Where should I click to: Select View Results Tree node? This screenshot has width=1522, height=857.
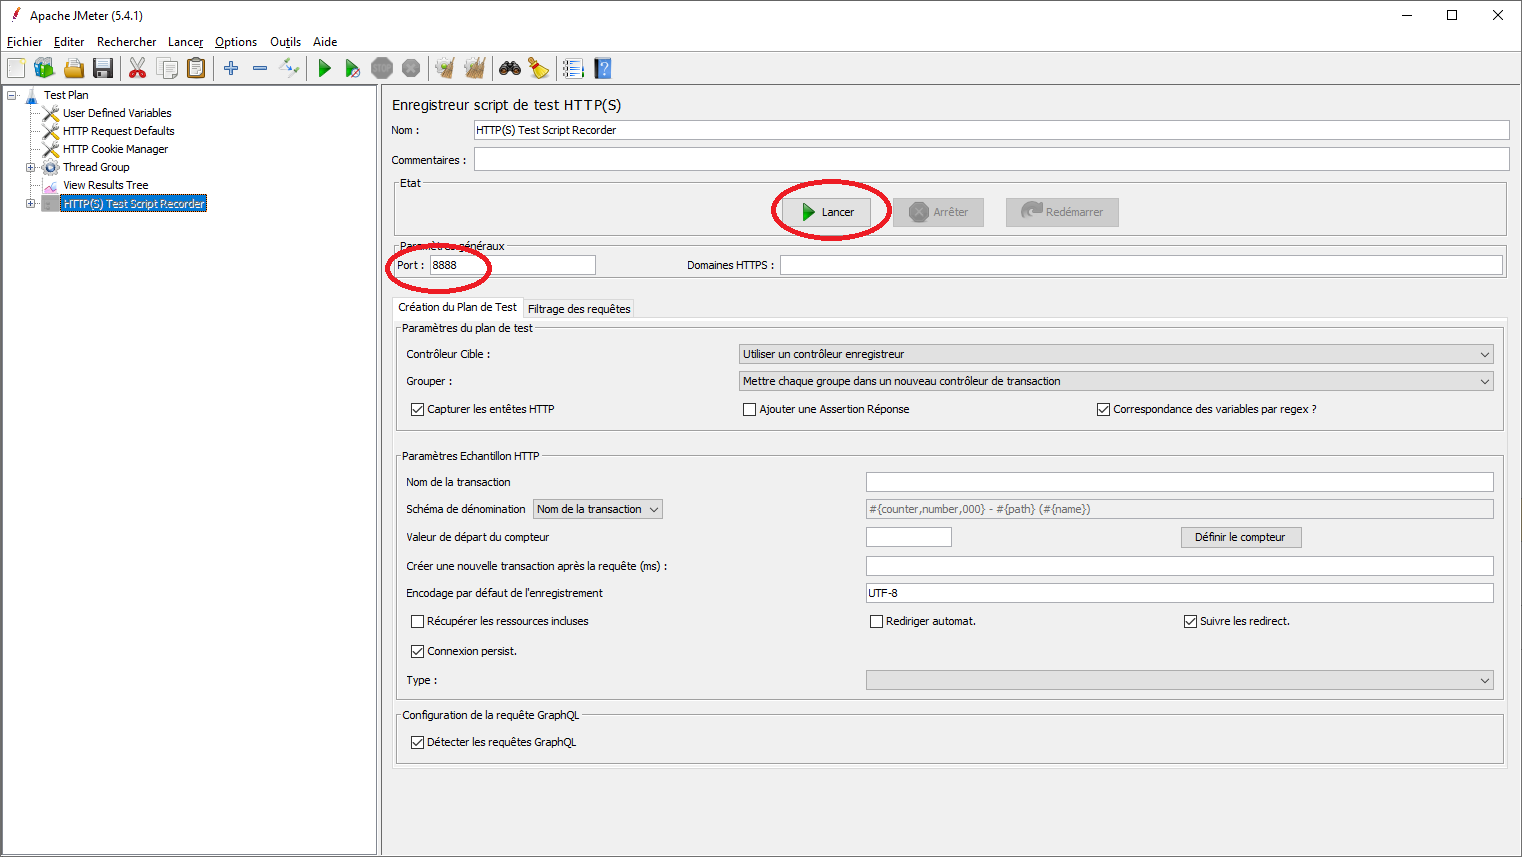pos(105,185)
